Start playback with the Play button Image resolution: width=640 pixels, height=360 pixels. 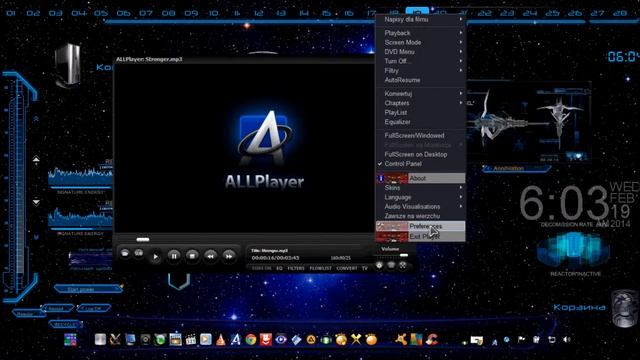point(156,256)
